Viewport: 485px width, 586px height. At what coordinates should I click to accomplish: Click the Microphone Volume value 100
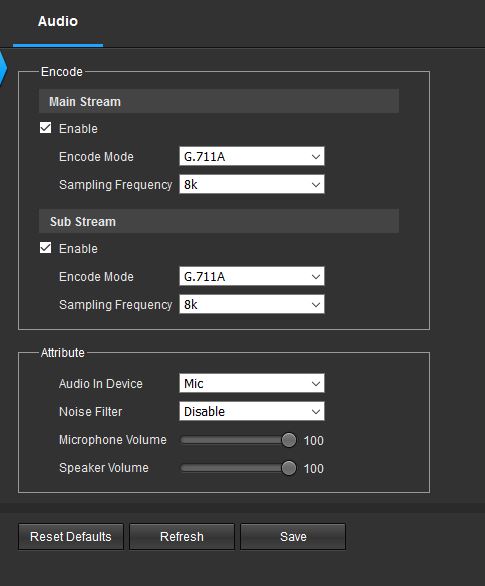[x=313, y=441]
